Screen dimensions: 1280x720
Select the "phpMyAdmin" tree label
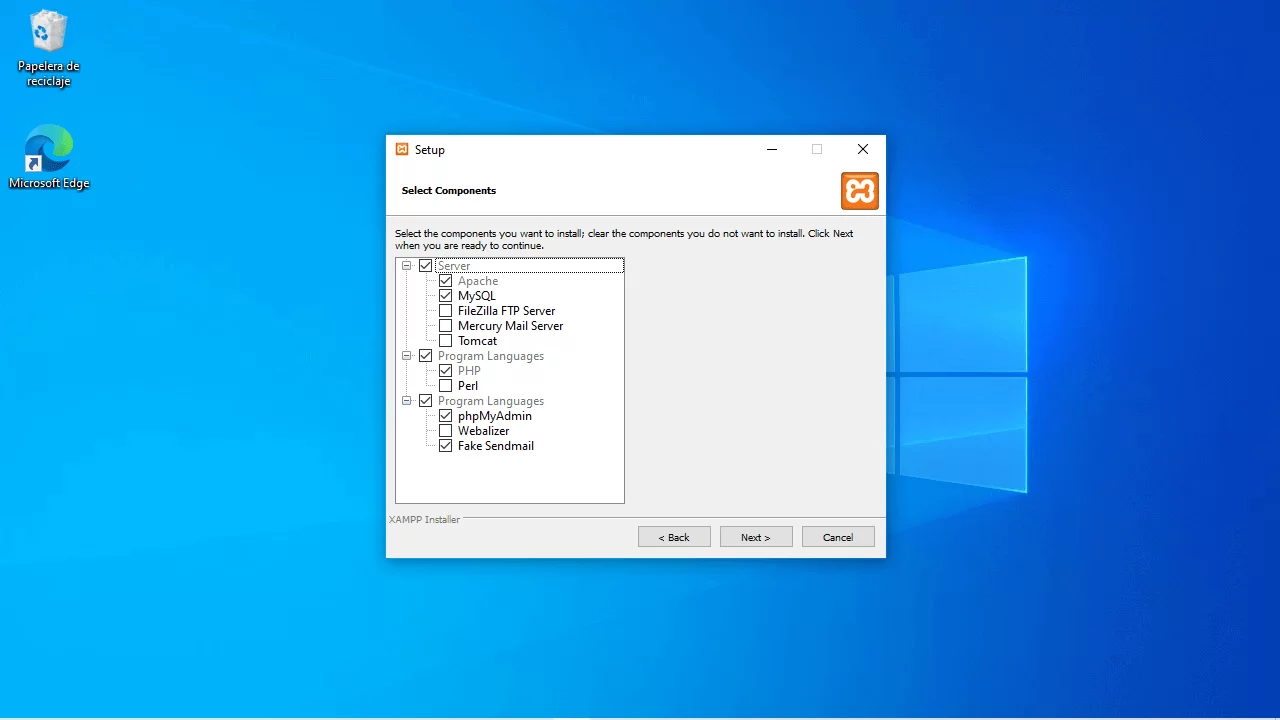(495, 416)
